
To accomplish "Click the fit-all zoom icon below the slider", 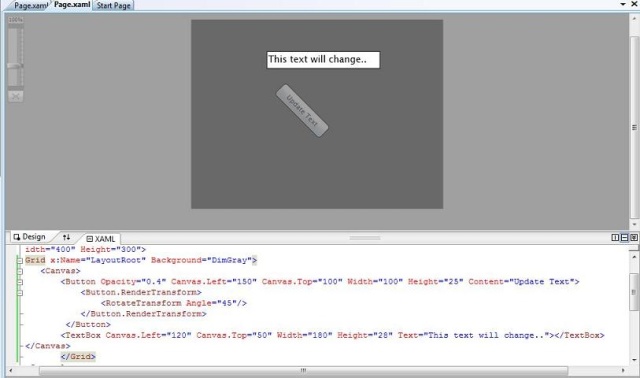I will pyautogui.click(x=16, y=96).
